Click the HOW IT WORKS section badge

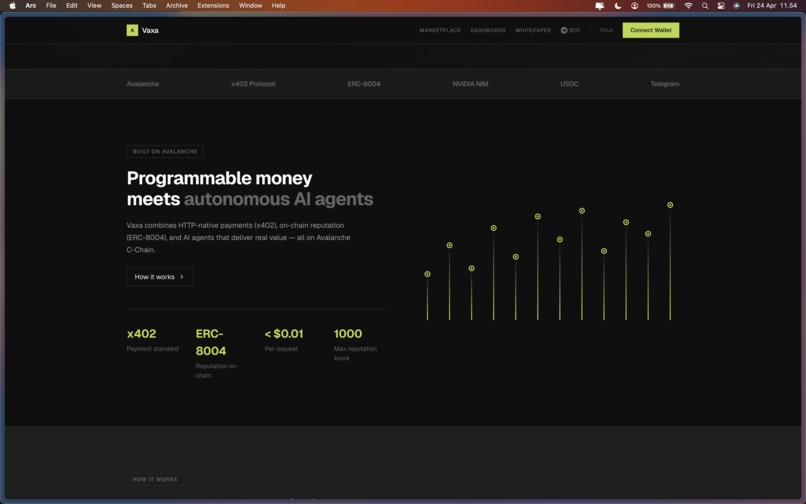(155, 479)
